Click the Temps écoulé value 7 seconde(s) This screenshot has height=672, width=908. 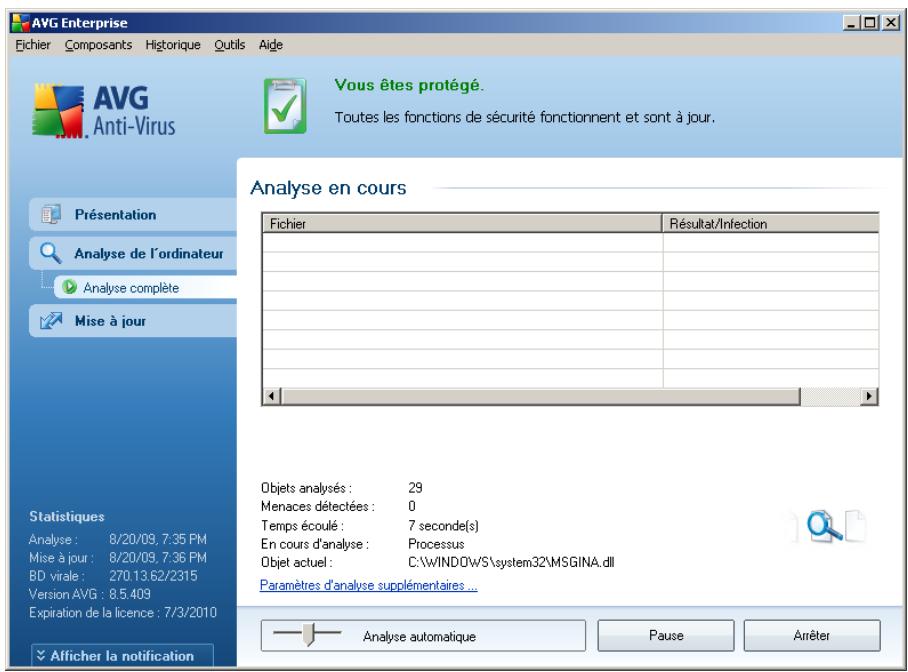[x=444, y=525]
